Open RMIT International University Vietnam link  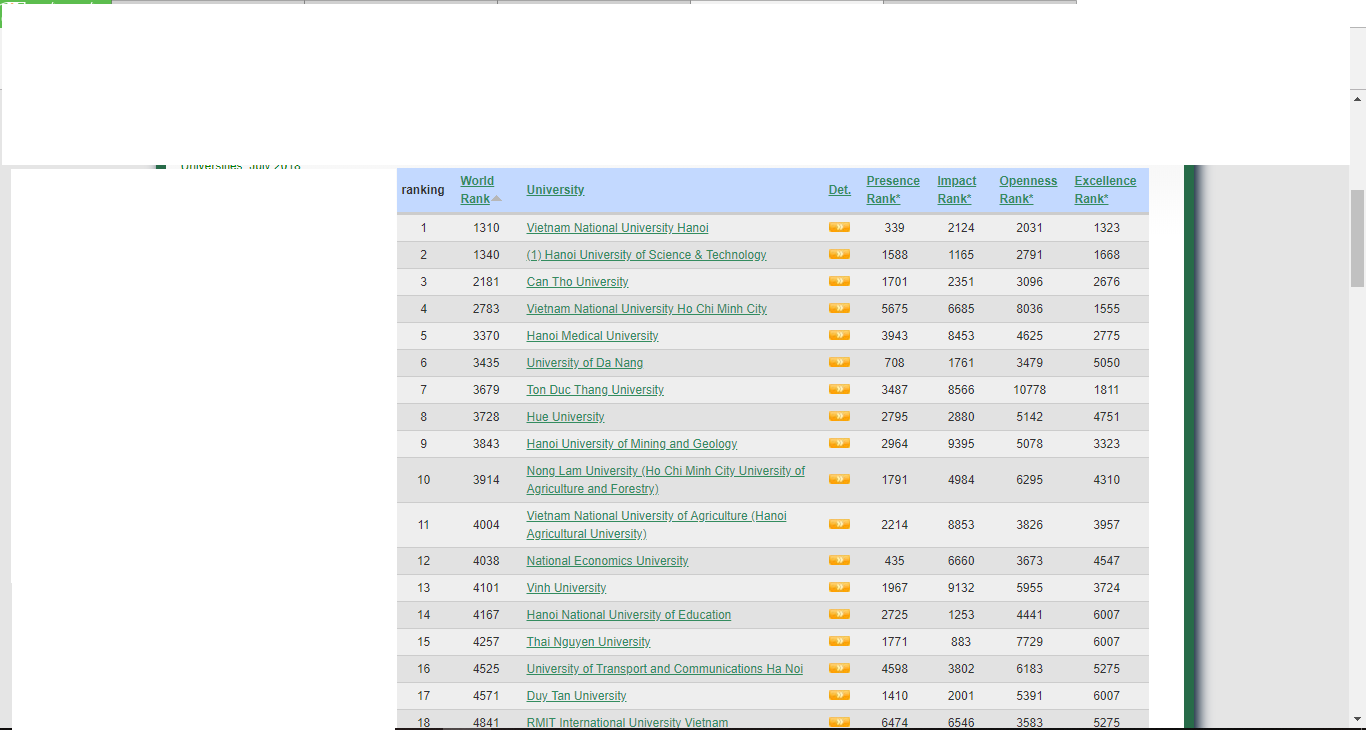coord(627,723)
